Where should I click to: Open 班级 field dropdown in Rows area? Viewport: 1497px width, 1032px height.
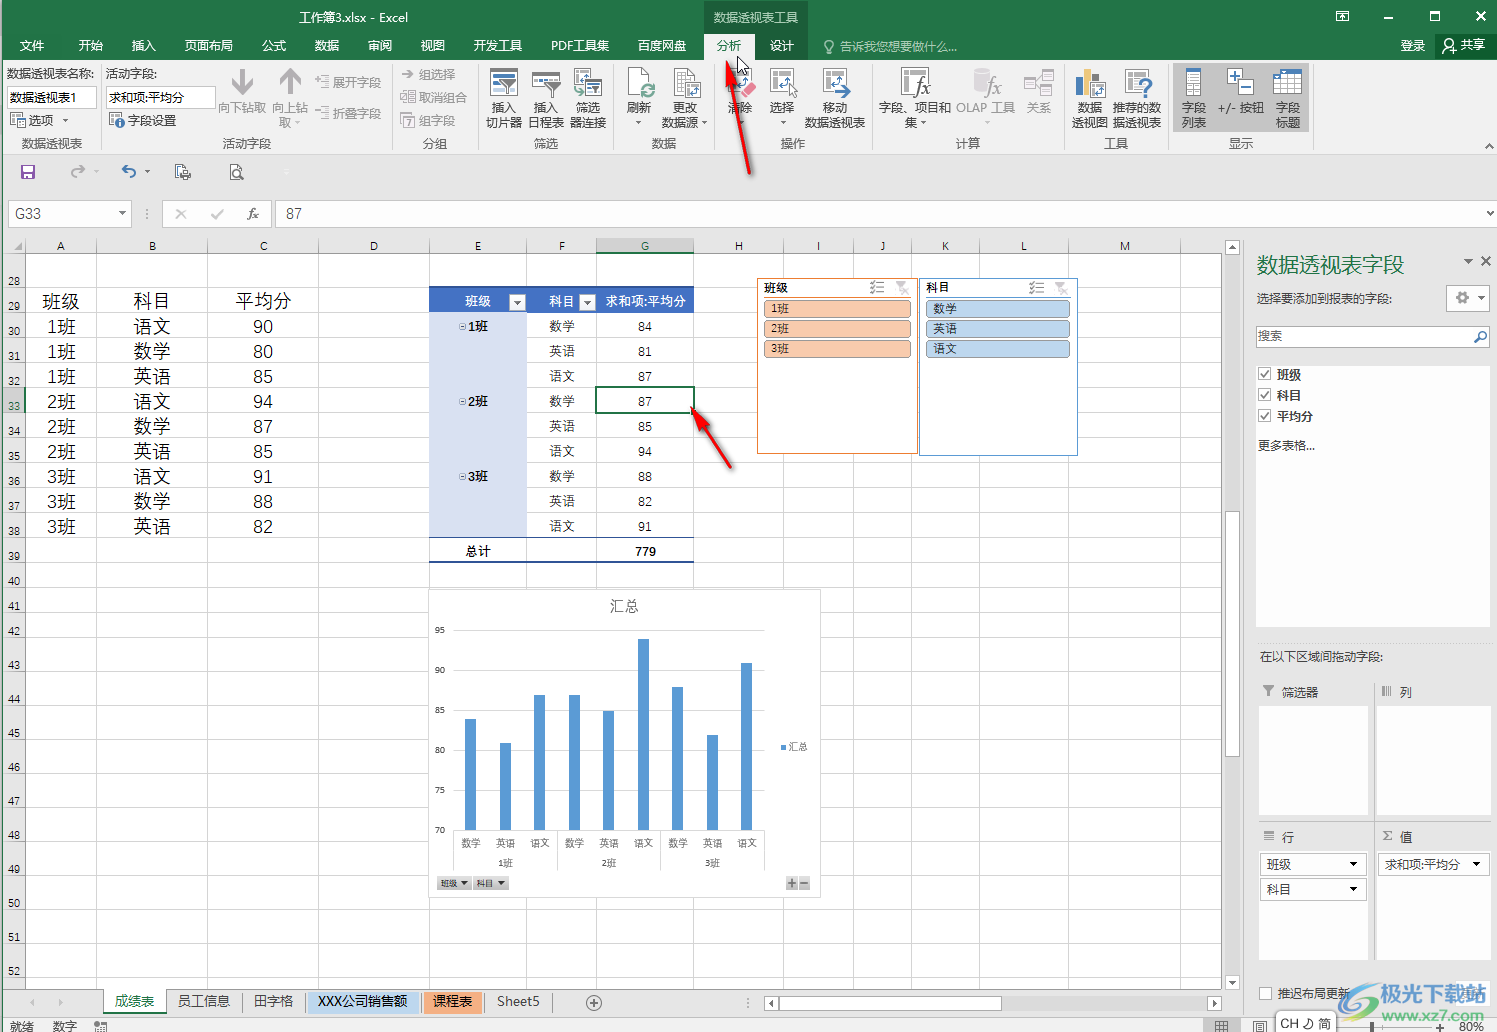[x=1353, y=864]
